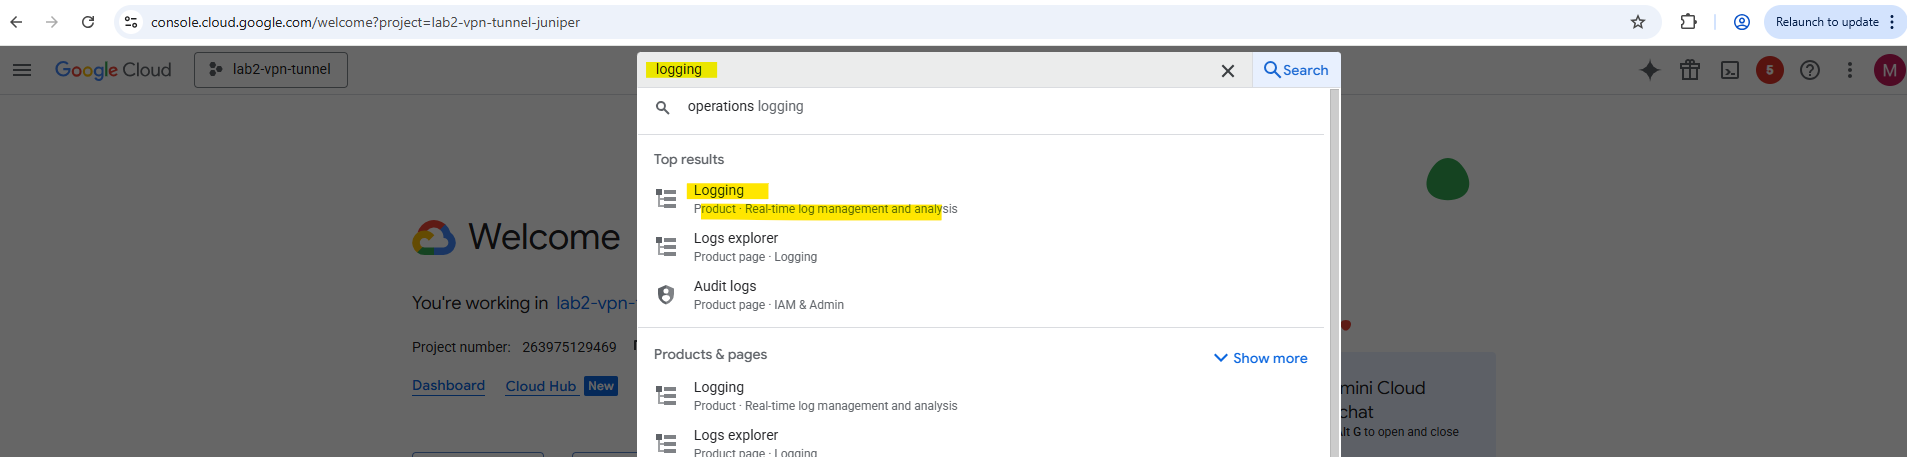Screen dimensions: 1907x457
Task: Clear the search box with X
Action: 1228,71
